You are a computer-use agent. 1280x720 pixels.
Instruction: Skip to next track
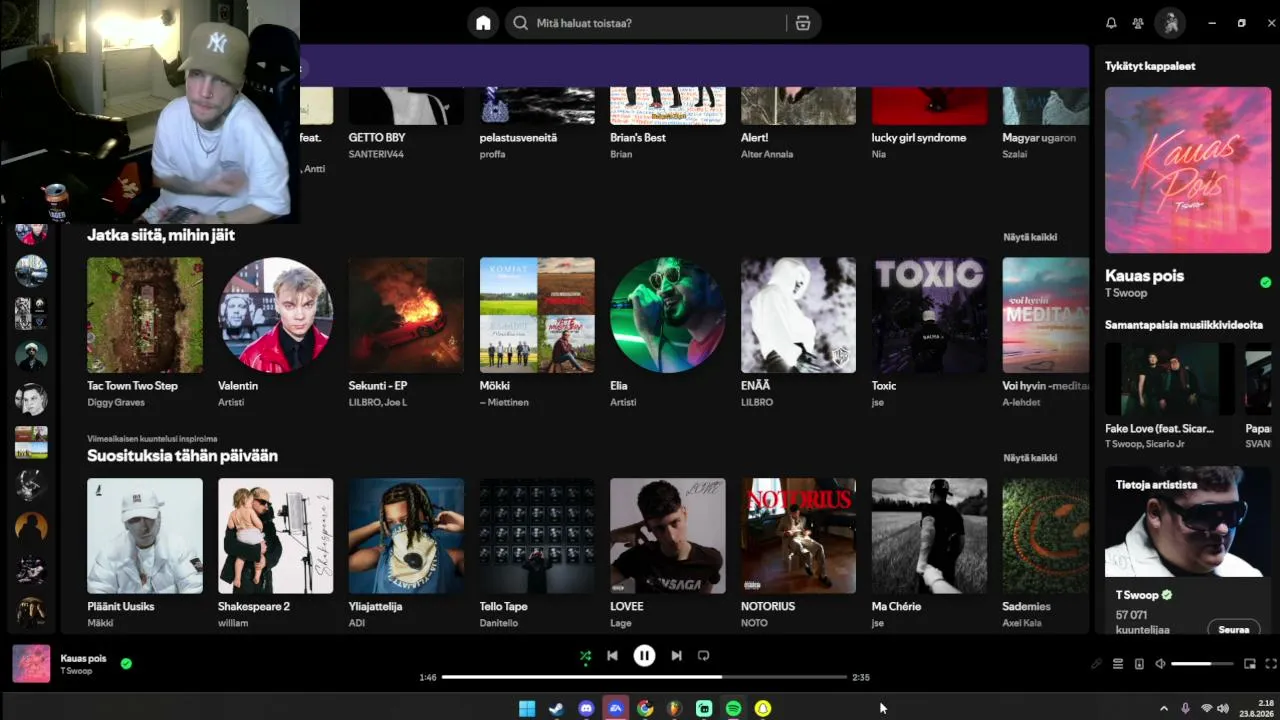click(676, 656)
